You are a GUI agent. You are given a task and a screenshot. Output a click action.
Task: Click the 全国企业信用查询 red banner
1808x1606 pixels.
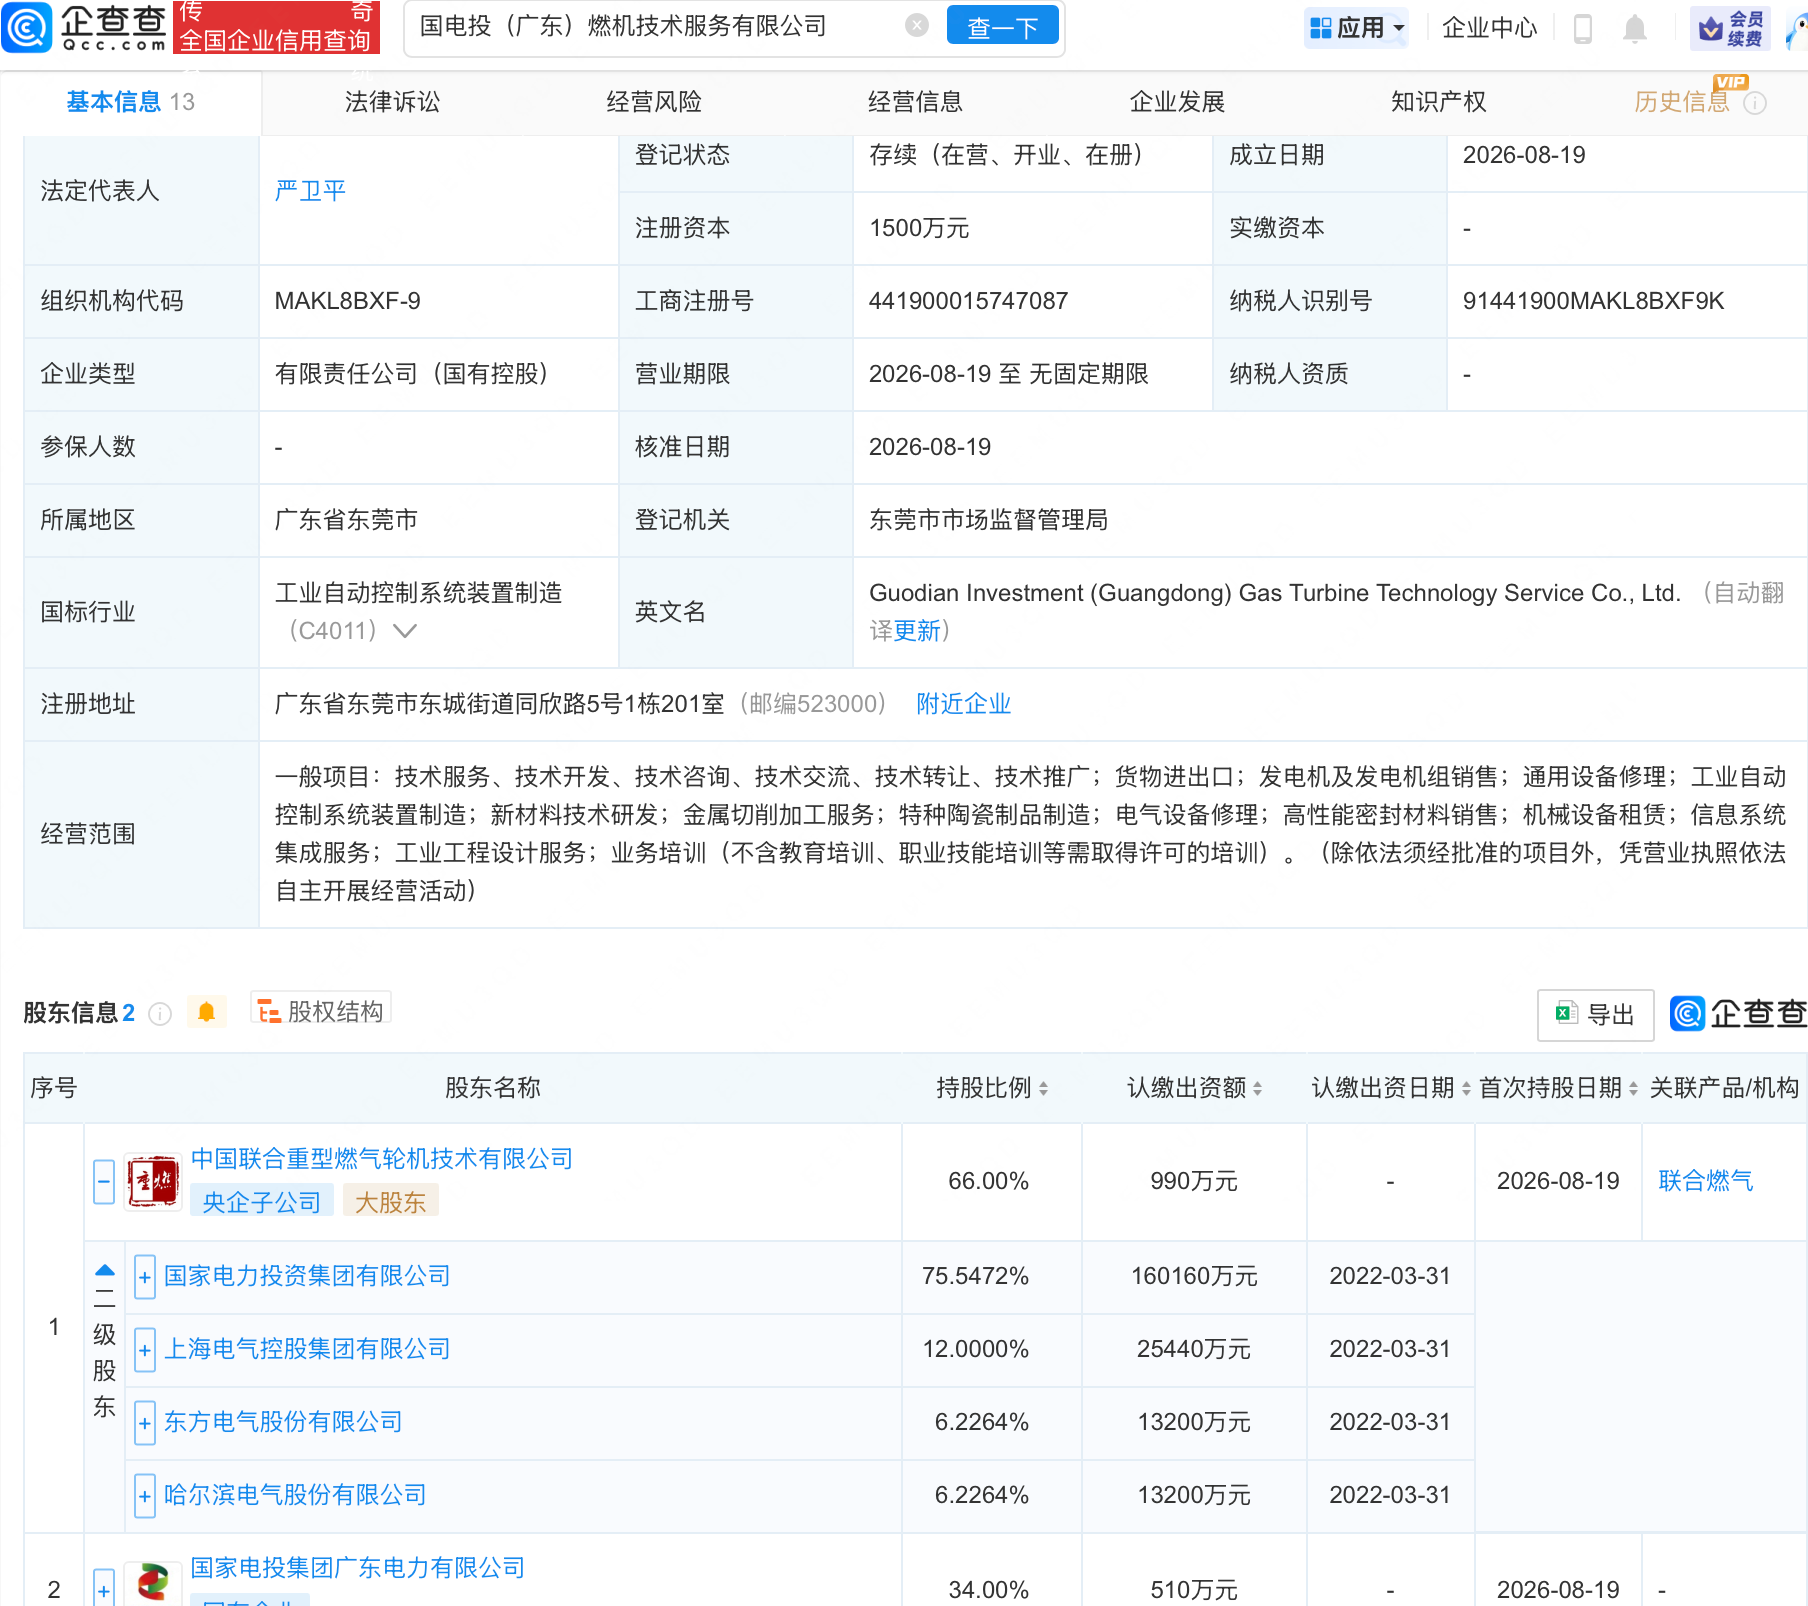click(276, 28)
